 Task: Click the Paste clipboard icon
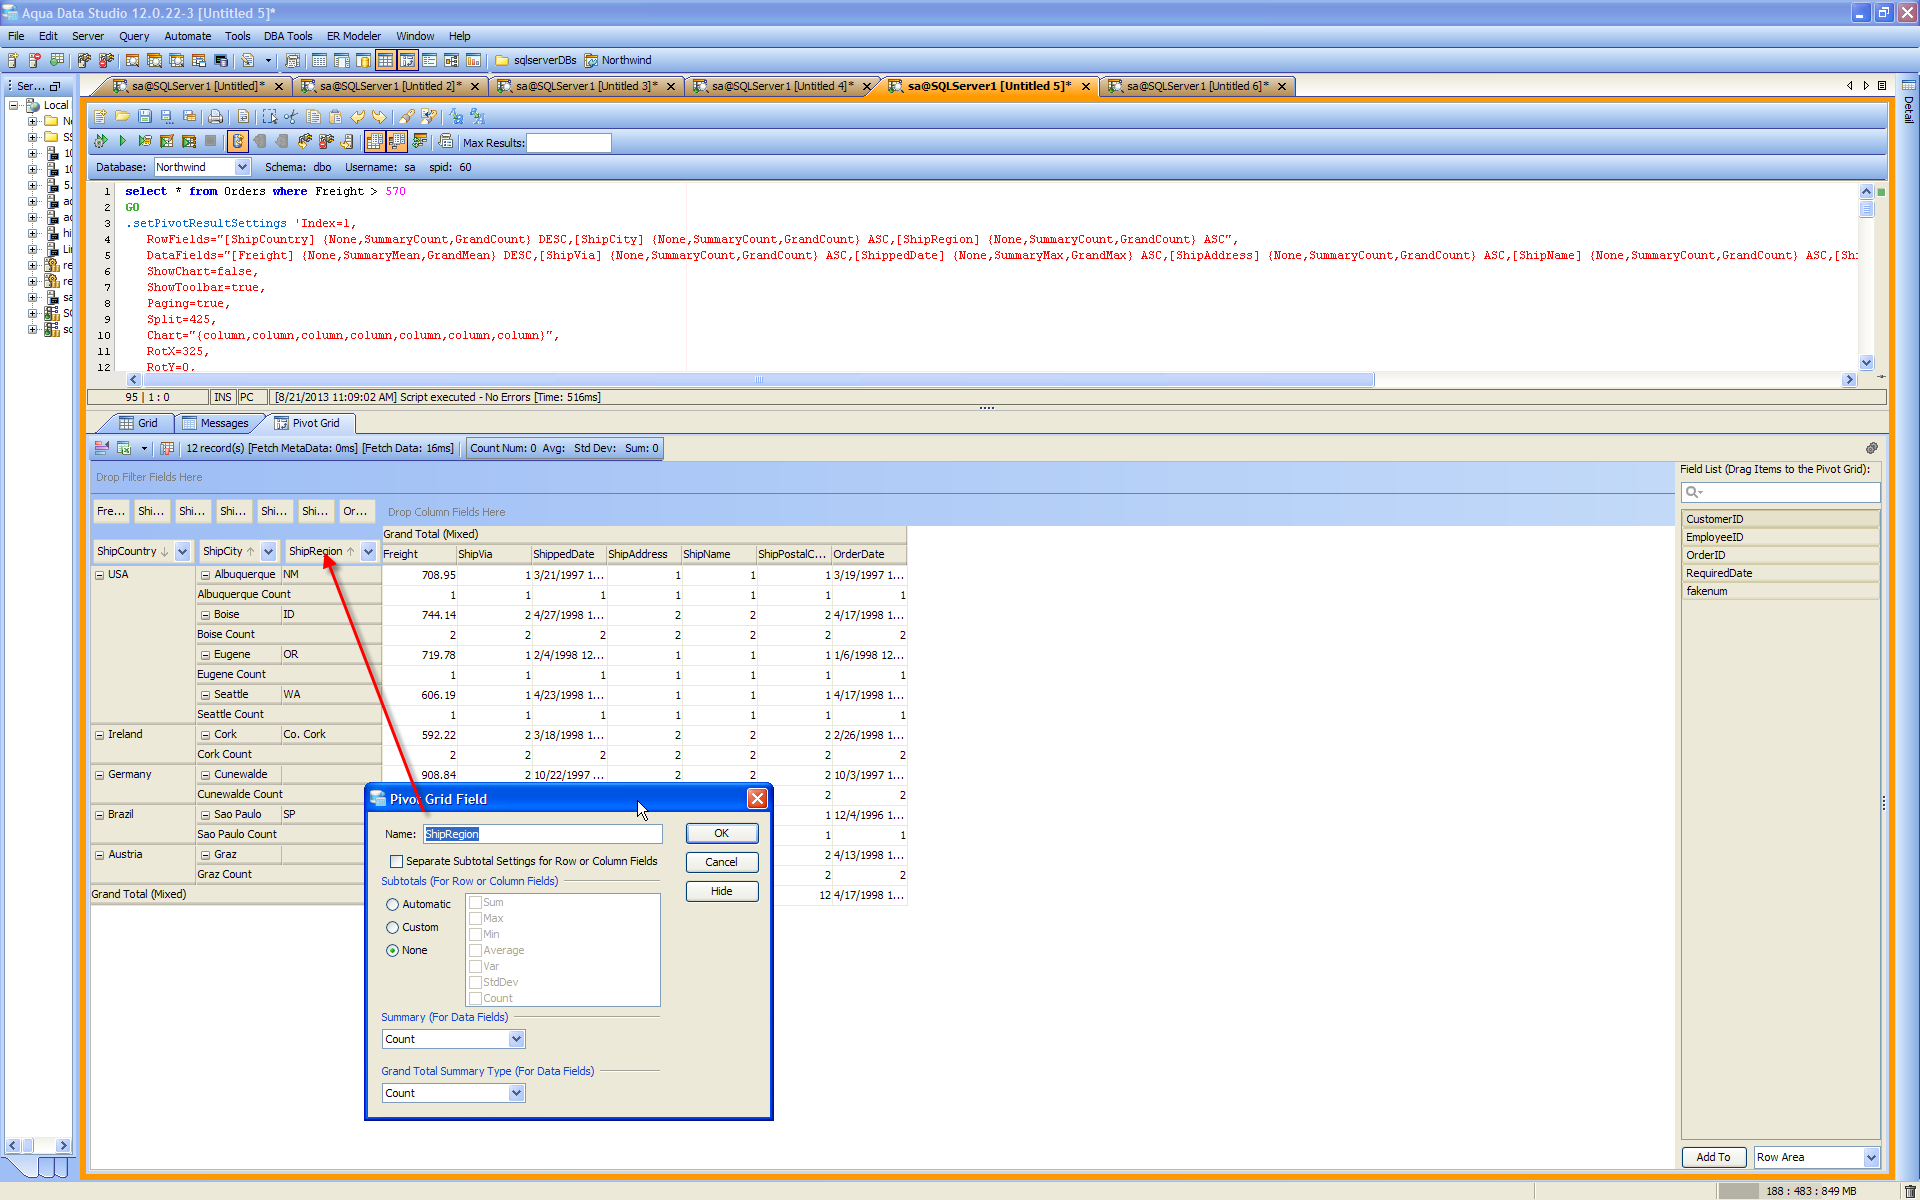pyautogui.click(x=335, y=117)
